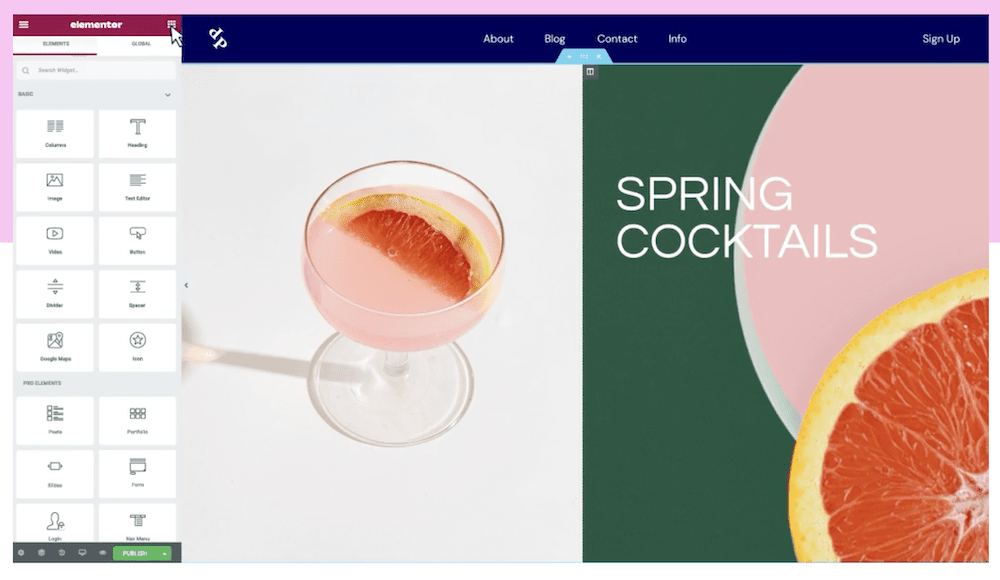
Task: Switch to the Elements tab
Action: 55,43
